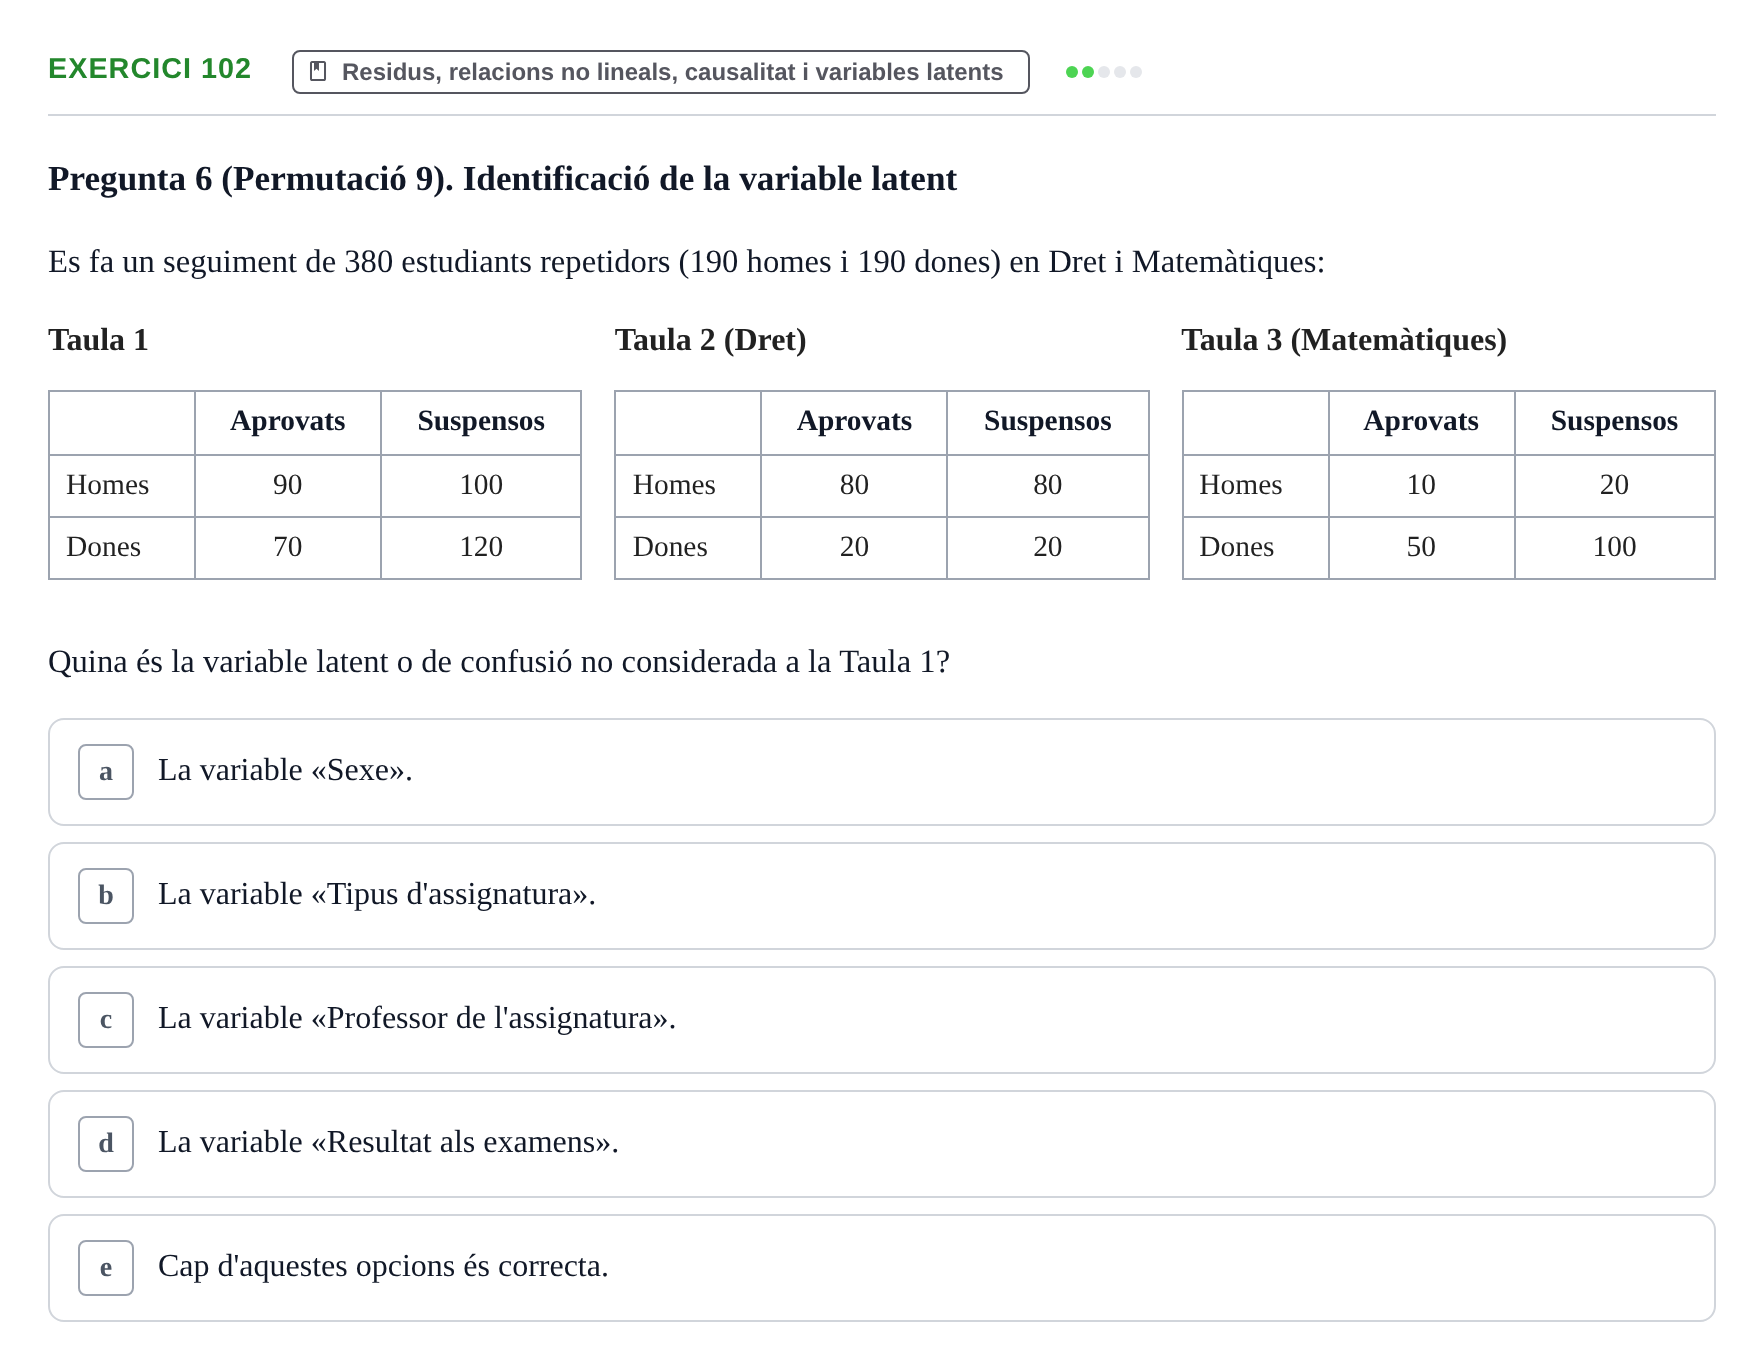The height and width of the screenshot is (1370, 1764).
Task: Click the Pregunta 6 question title
Action: (x=503, y=179)
